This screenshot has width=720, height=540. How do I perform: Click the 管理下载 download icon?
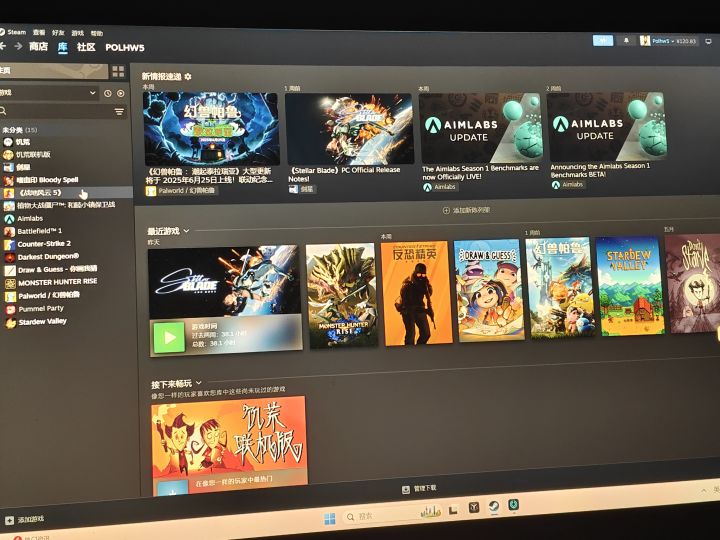pos(406,489)
